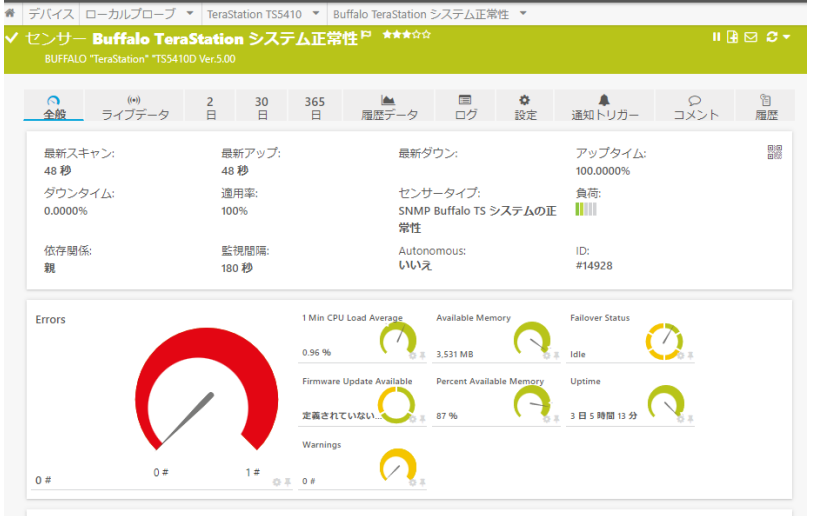This screenshot has width=813, height=516.
Task: Click the Errors red gauge
Action: 206,389
